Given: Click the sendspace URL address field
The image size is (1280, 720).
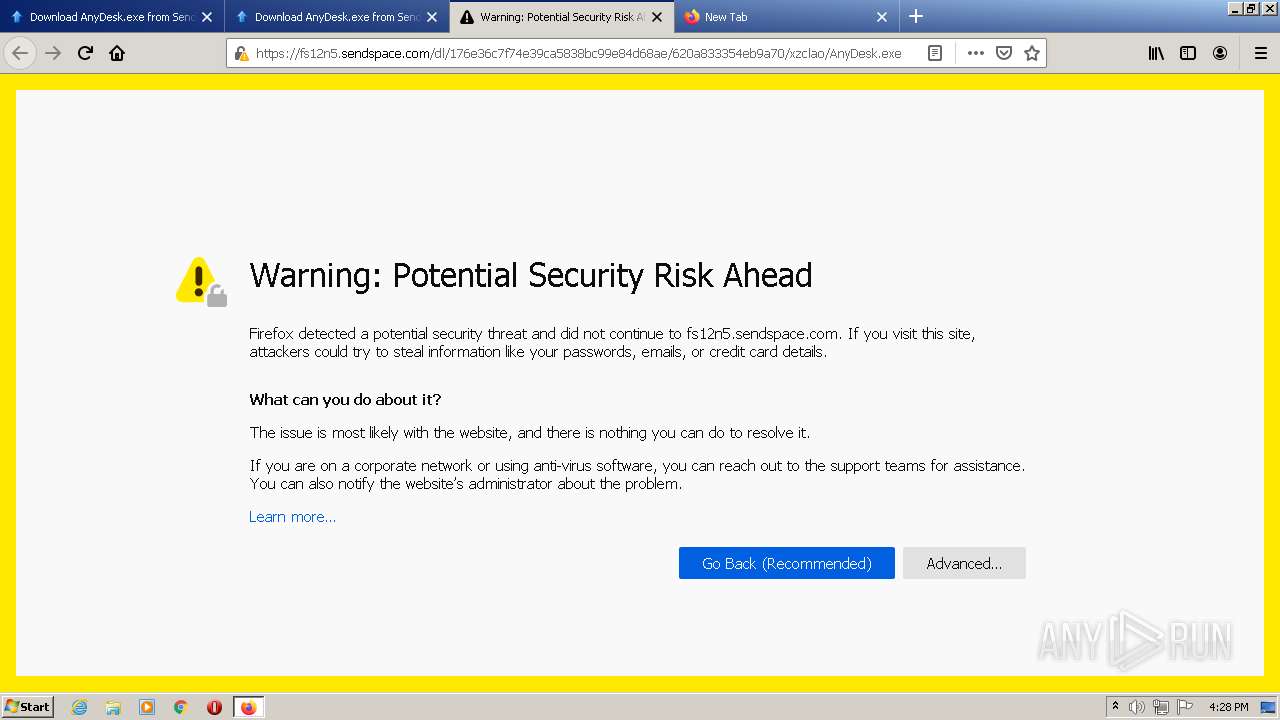Looking at the screenshot, I should 578,53.
